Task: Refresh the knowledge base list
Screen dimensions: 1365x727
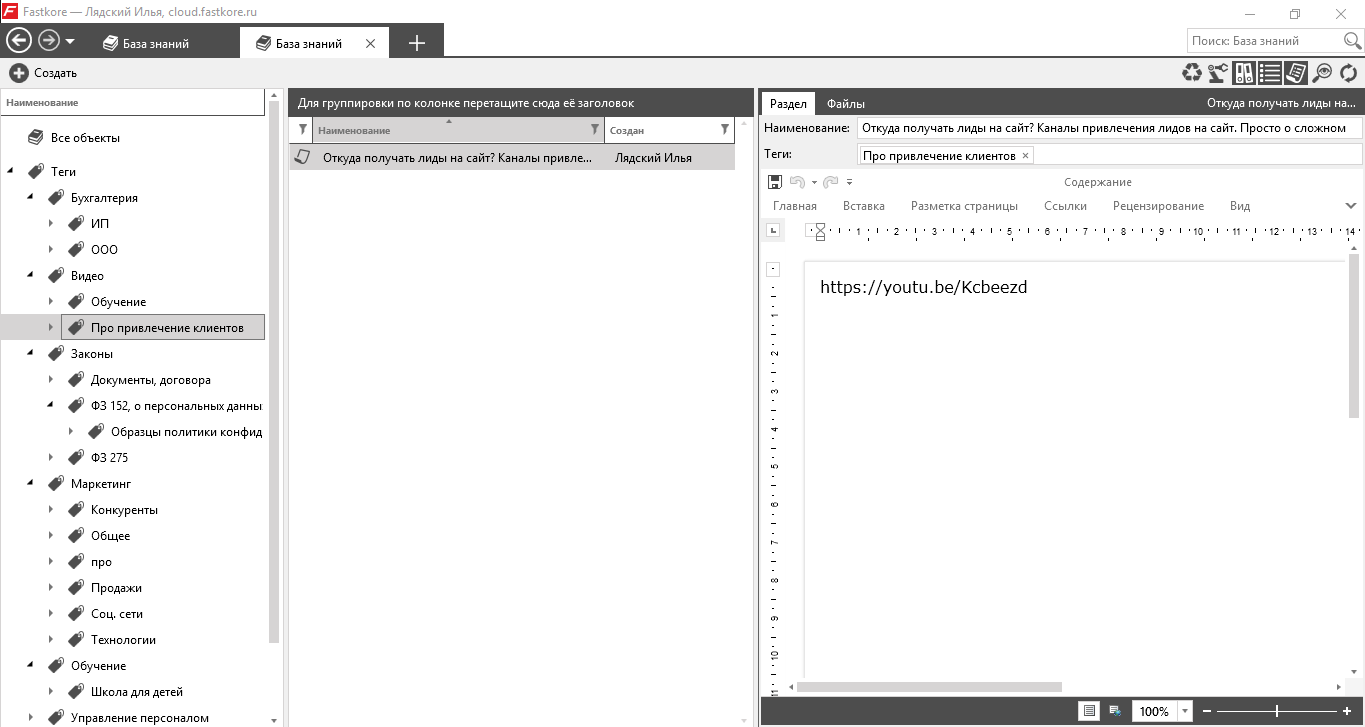Action: point(1349,72)
